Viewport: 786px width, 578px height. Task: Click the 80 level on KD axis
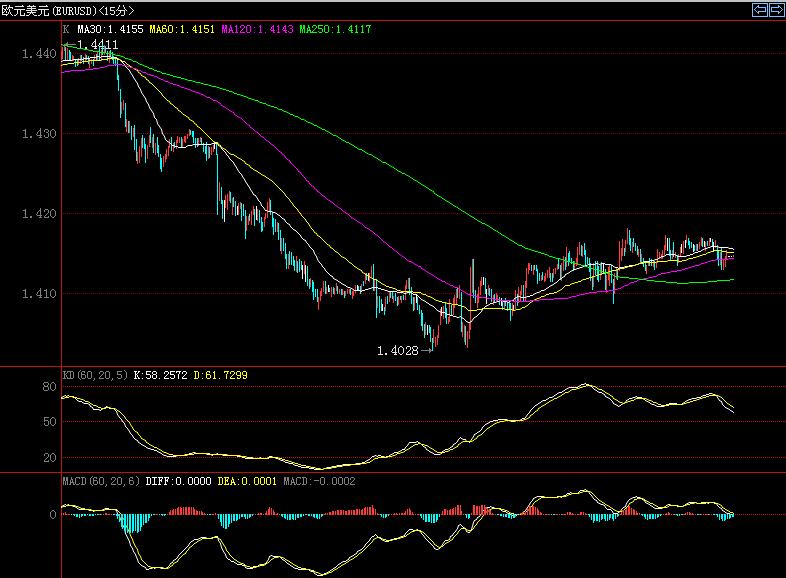coord(49,387)
